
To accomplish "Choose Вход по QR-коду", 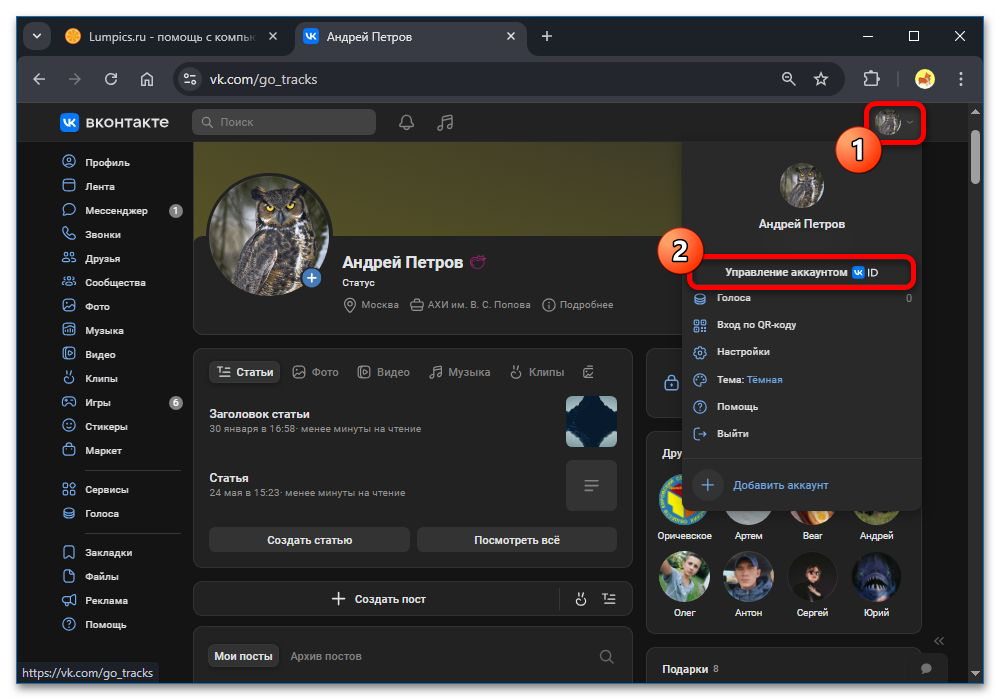I will 802,325.
